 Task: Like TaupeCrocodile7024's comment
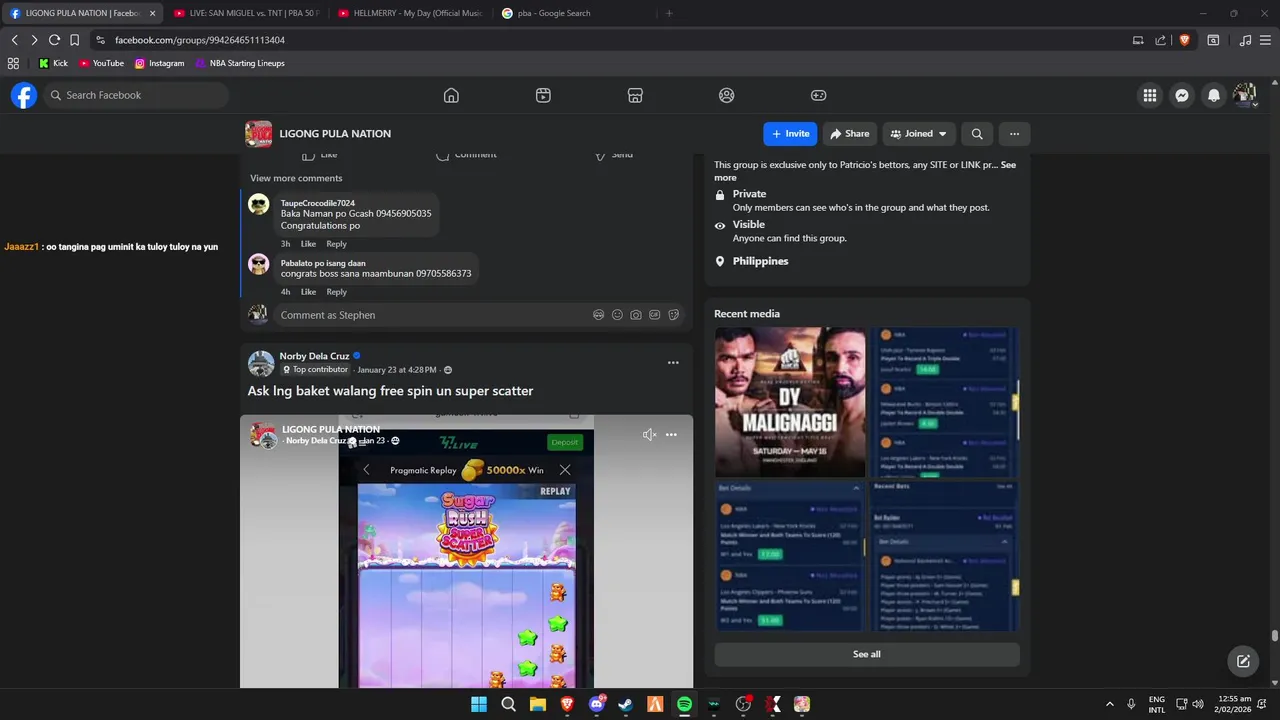[x=308, y=244]
